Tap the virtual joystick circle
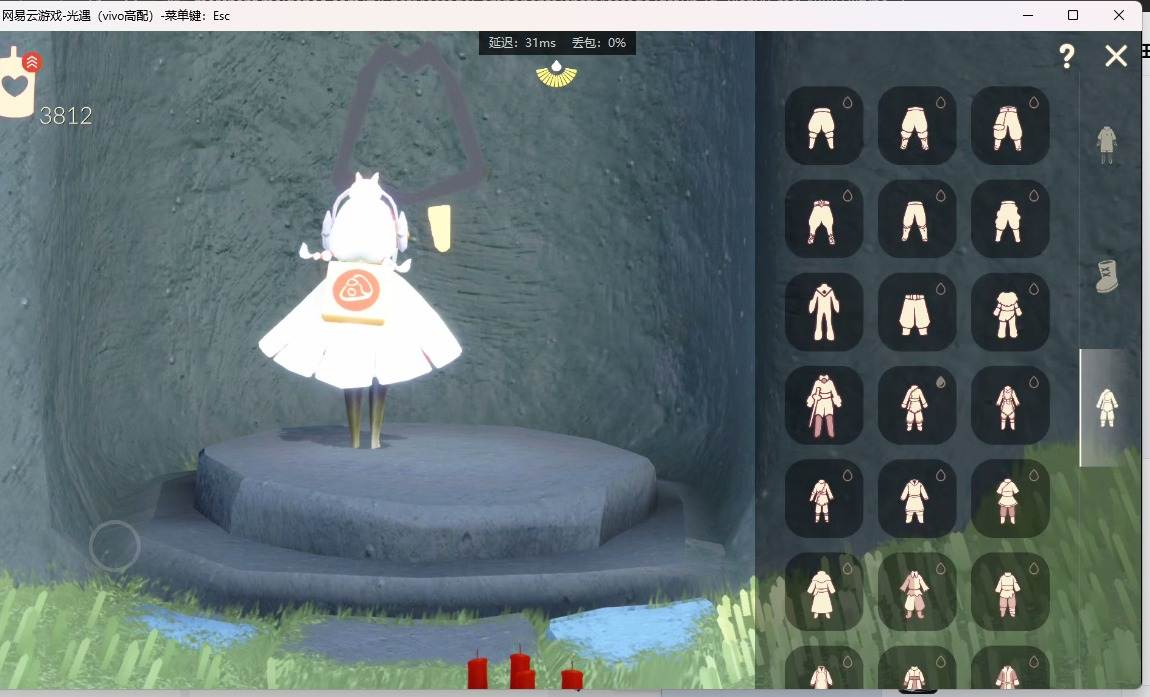The width and height of the screenshot is (1150, 697). coord(115,546)
